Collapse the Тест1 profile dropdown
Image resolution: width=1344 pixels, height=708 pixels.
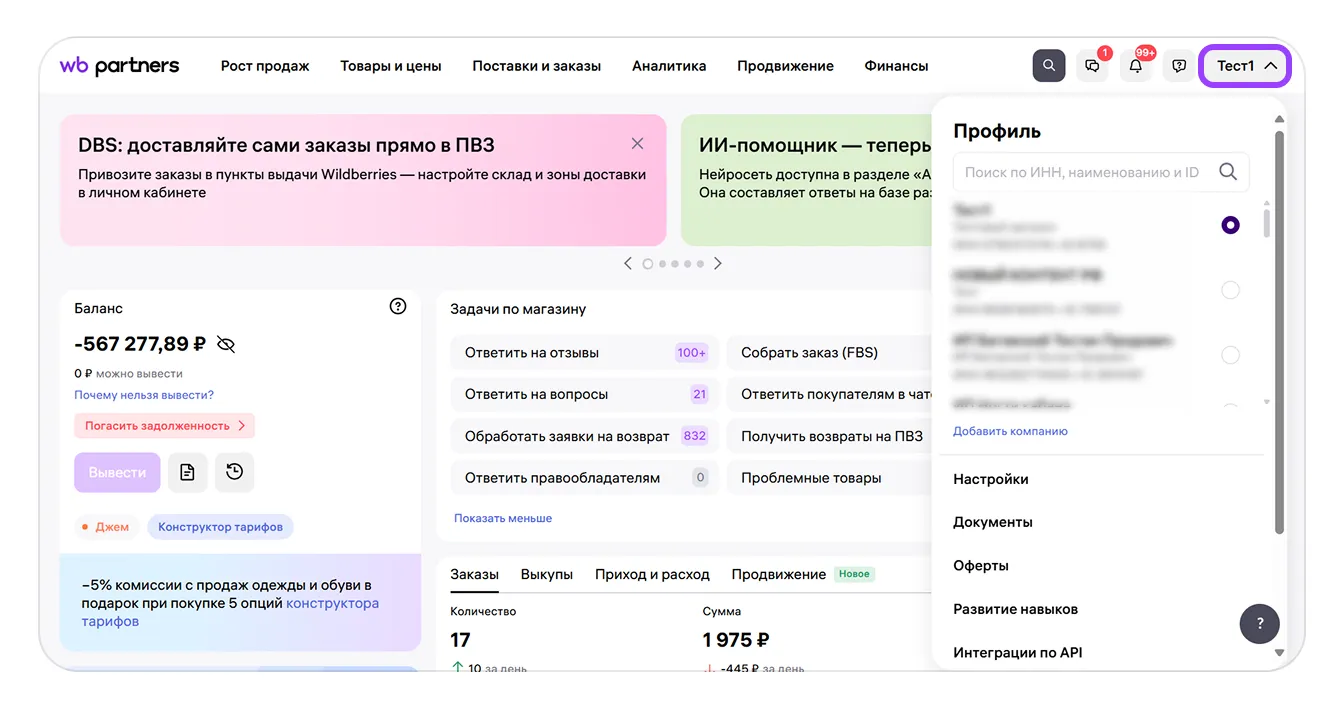click(1246, 66)
